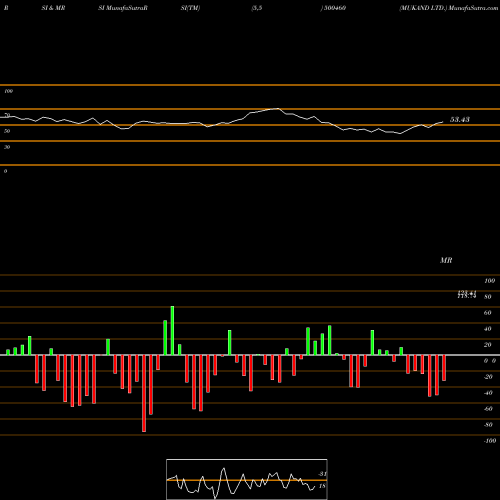500x500 pixels.
Task: Click the RSI line peak touching the 70 level
Action: click(x=277, y=109)
